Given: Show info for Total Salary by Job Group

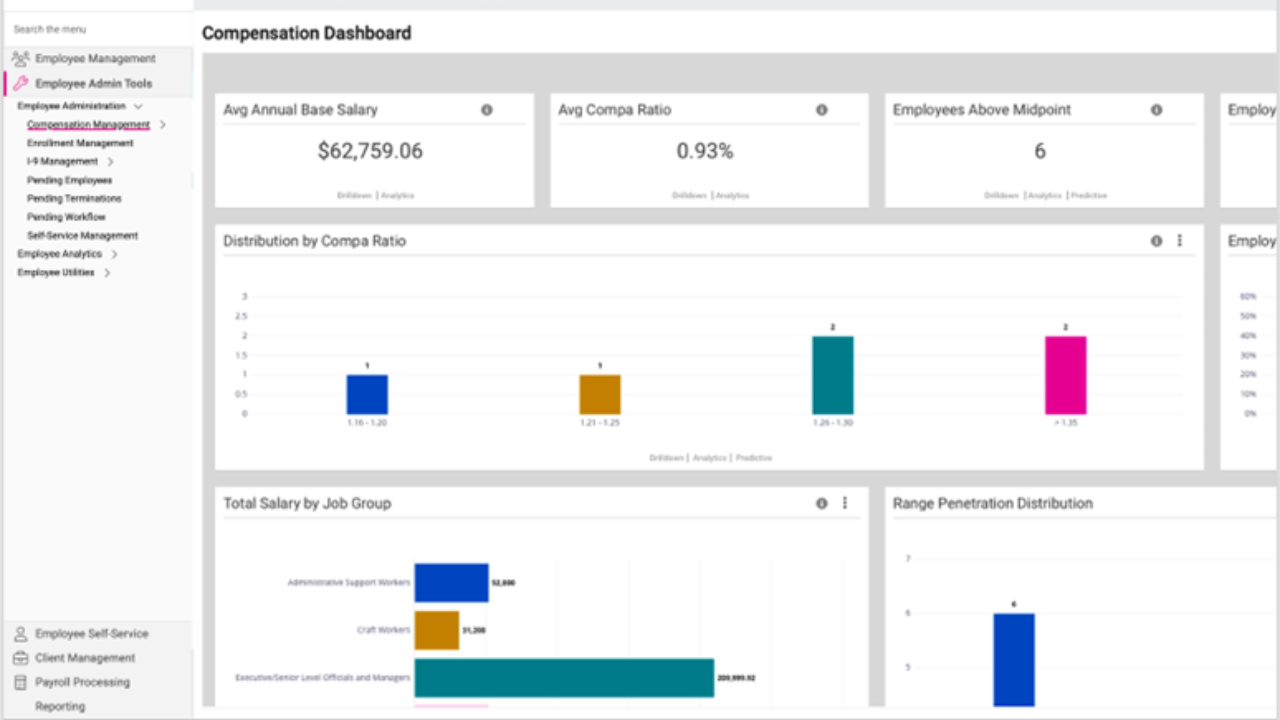Looking at the screenshot, I should click(x=822, y=503).
